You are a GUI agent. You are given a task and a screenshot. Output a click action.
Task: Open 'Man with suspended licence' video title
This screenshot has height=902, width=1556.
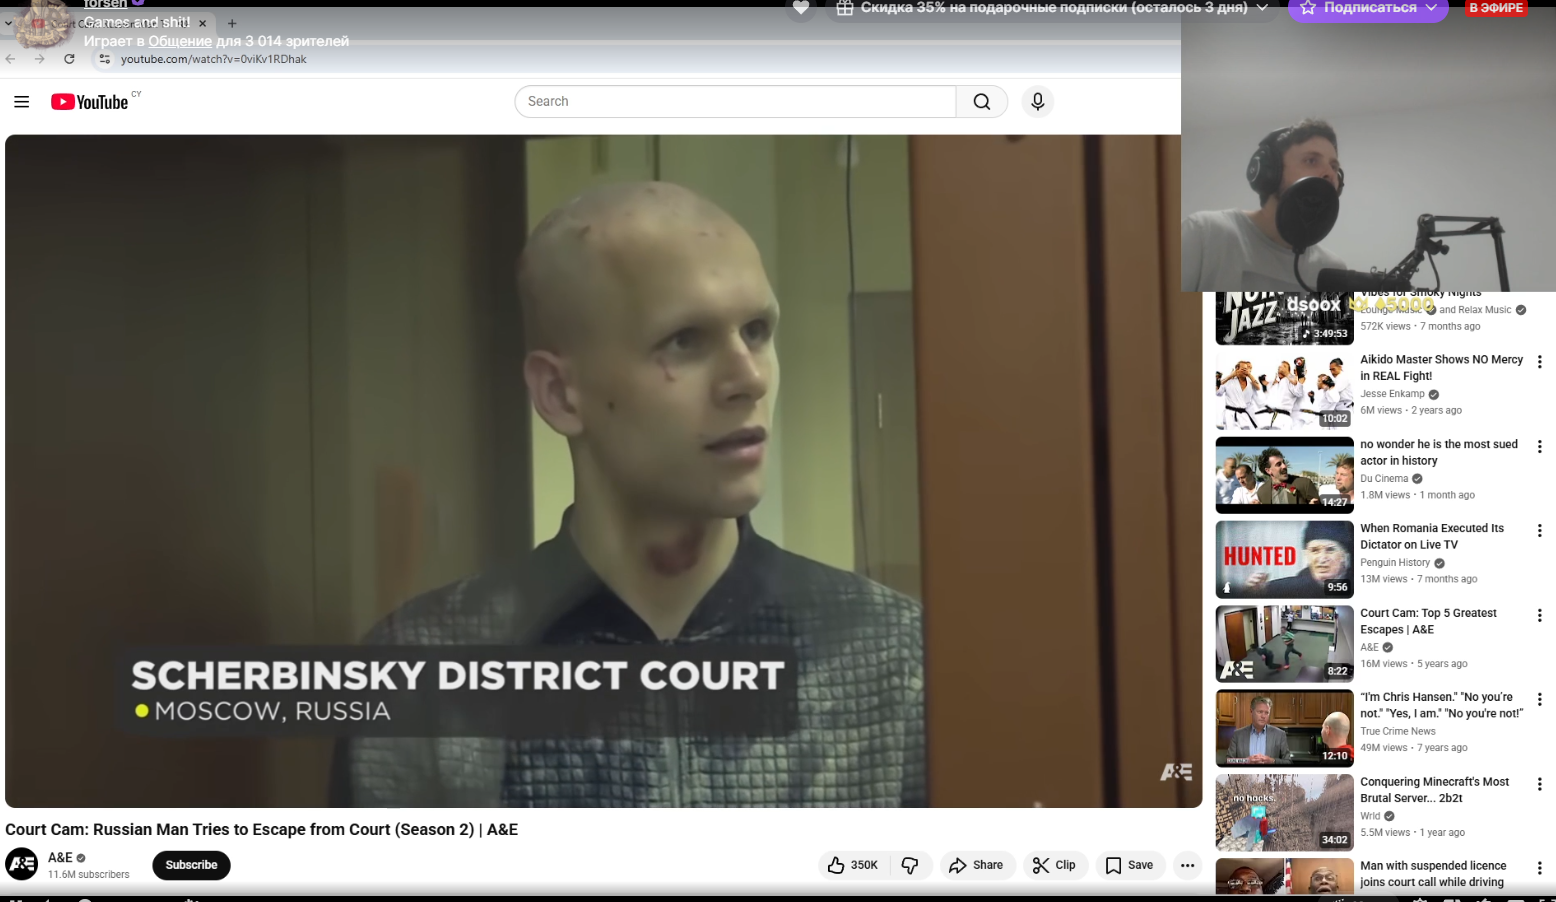(x=1433, y=874)
